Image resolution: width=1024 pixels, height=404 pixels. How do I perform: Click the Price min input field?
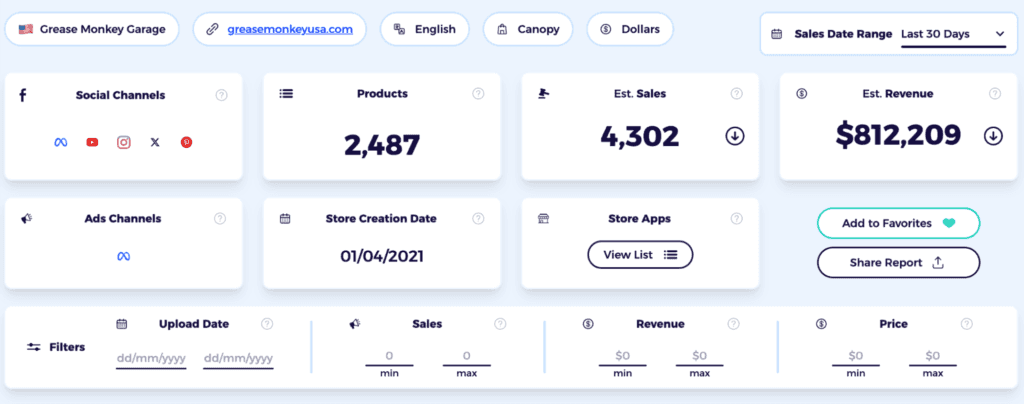[856, 357]
